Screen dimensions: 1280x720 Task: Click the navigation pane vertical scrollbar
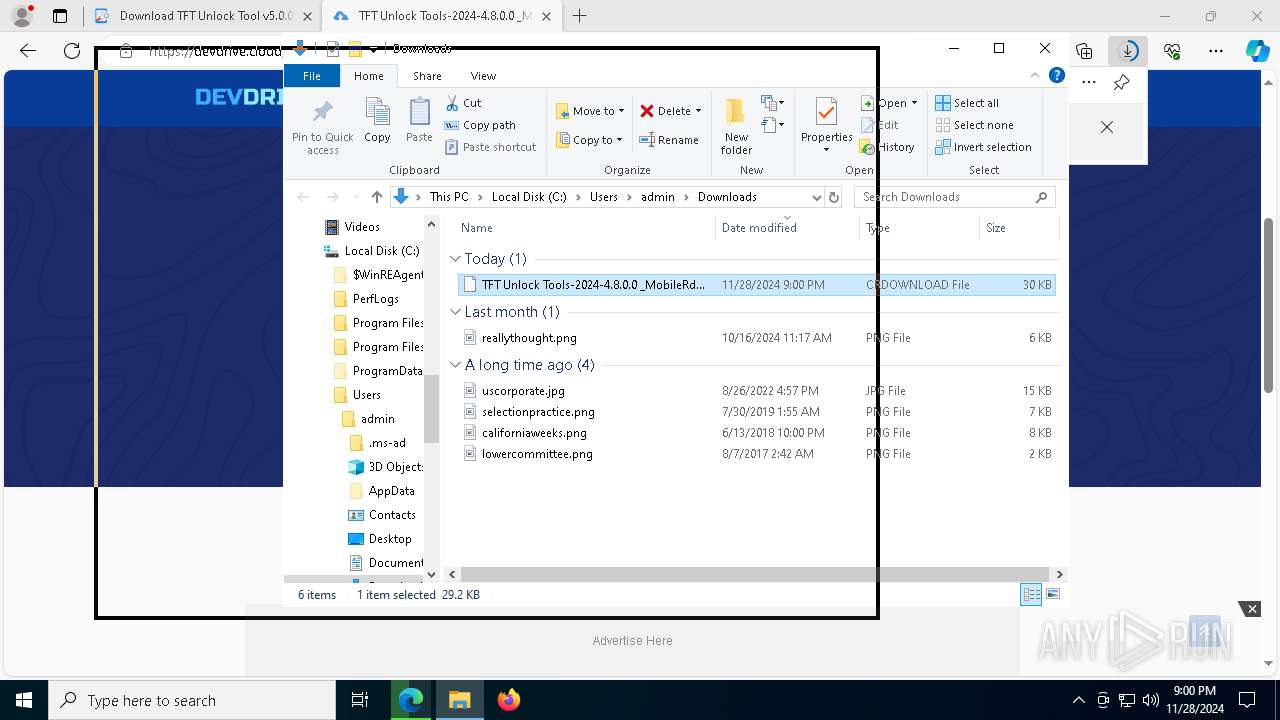point(431,408)
